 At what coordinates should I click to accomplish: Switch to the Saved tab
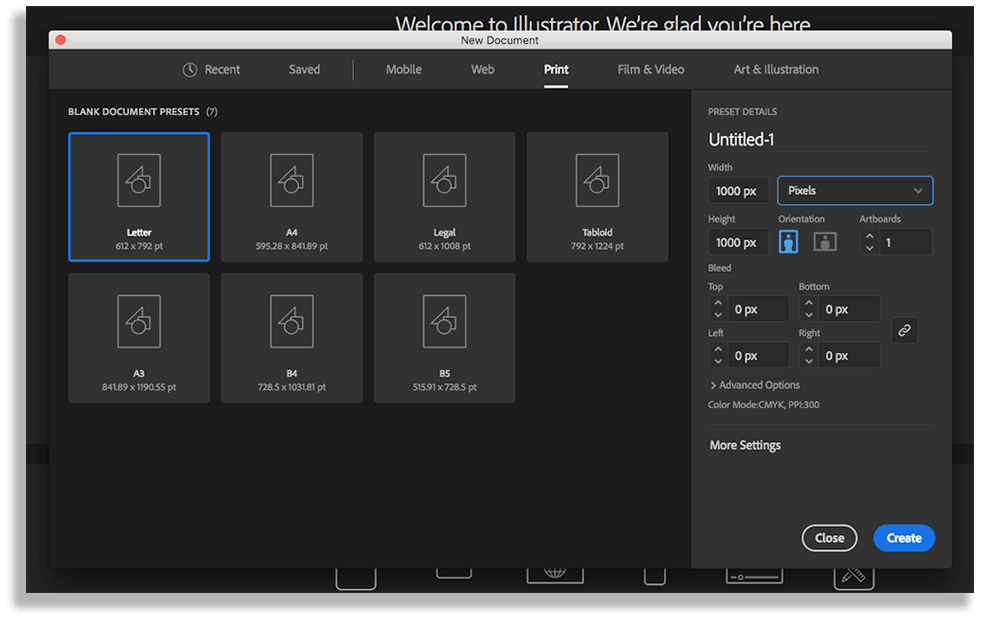coord(304,70)
